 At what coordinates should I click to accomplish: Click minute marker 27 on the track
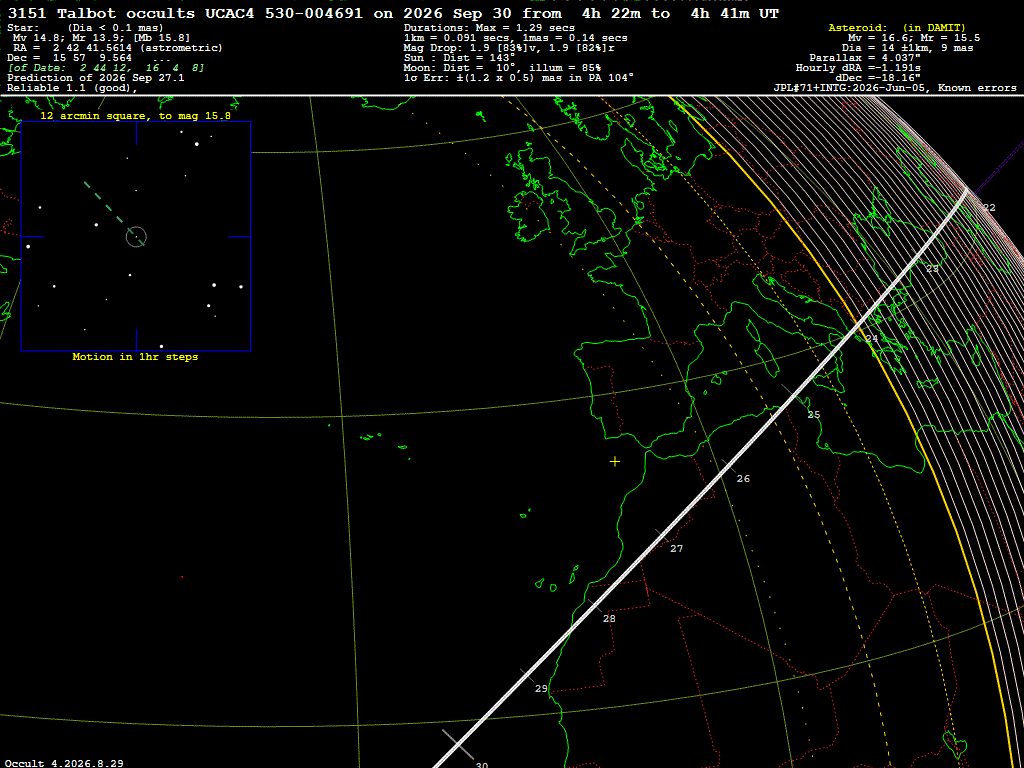pyautogui.click(x=677, y=549)
